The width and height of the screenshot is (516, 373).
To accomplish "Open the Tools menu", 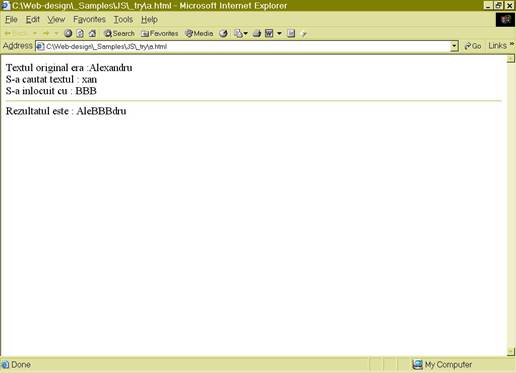I will 123,20.
